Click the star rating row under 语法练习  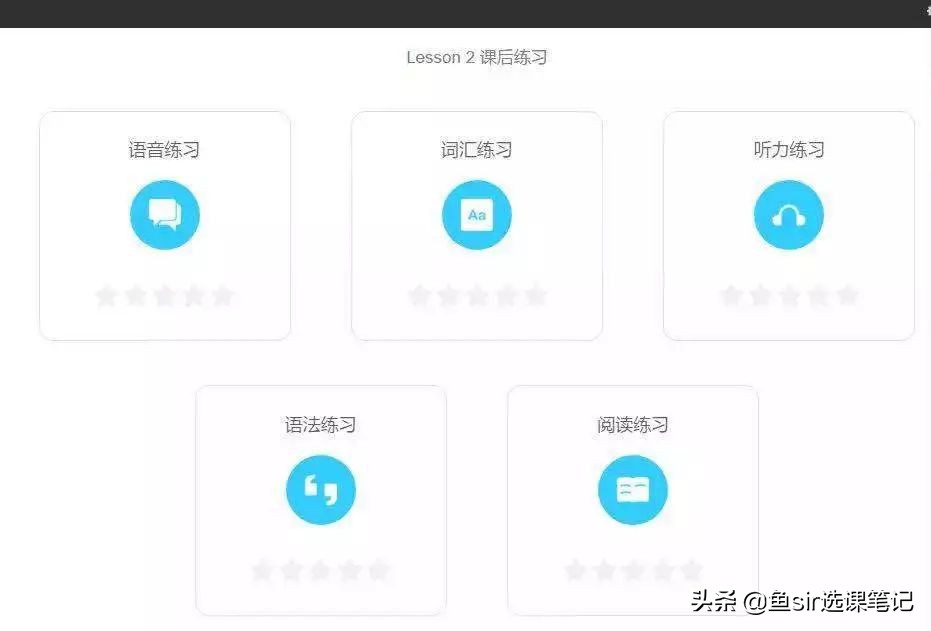(x=321, y=570)
